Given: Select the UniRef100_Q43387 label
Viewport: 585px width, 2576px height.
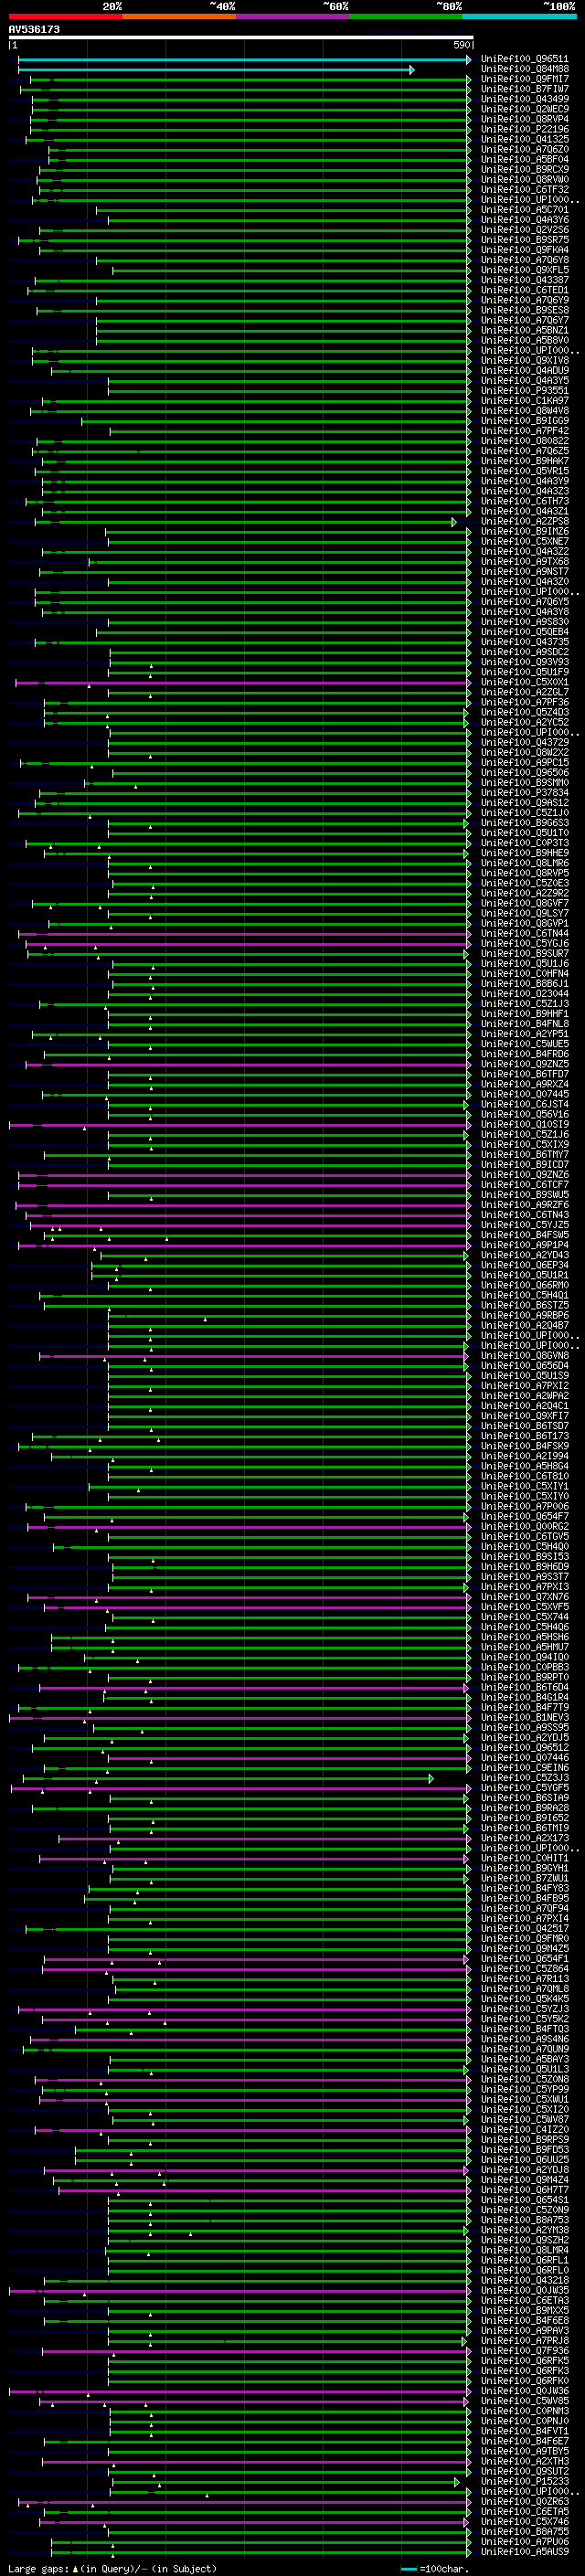Looking at the screenshot, I should (x=525, y=281).
